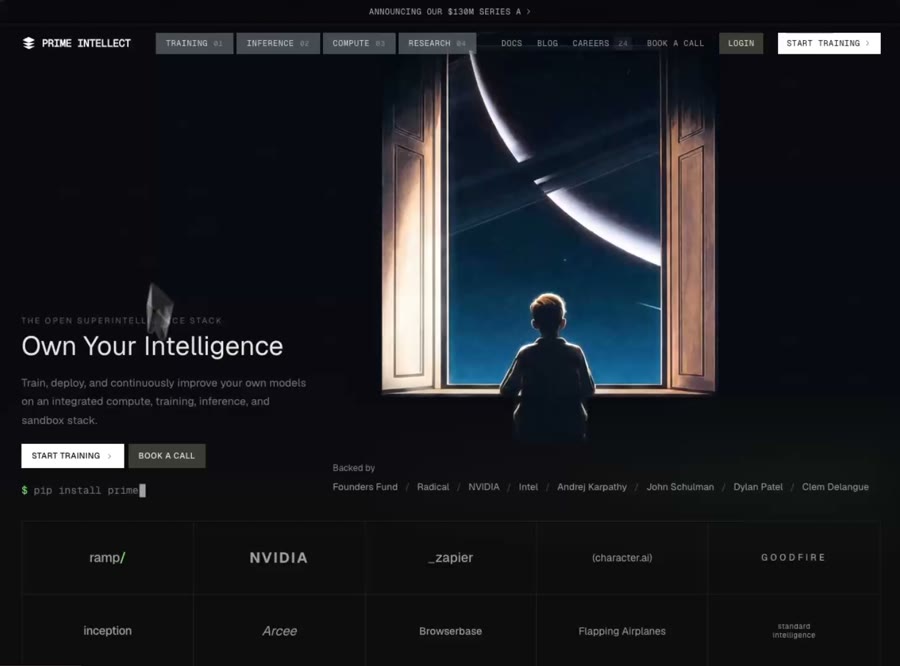
Task: Click the Goodfire logo tile
Action: (x=794, y=557)
